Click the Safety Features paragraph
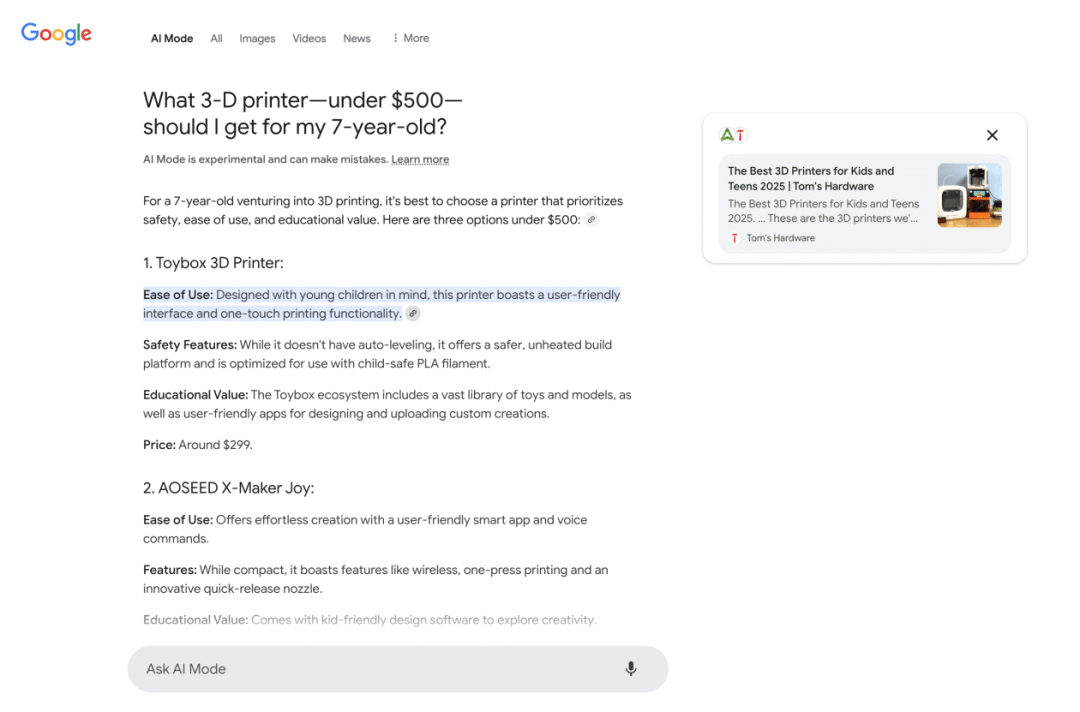 tap(377, 354)
